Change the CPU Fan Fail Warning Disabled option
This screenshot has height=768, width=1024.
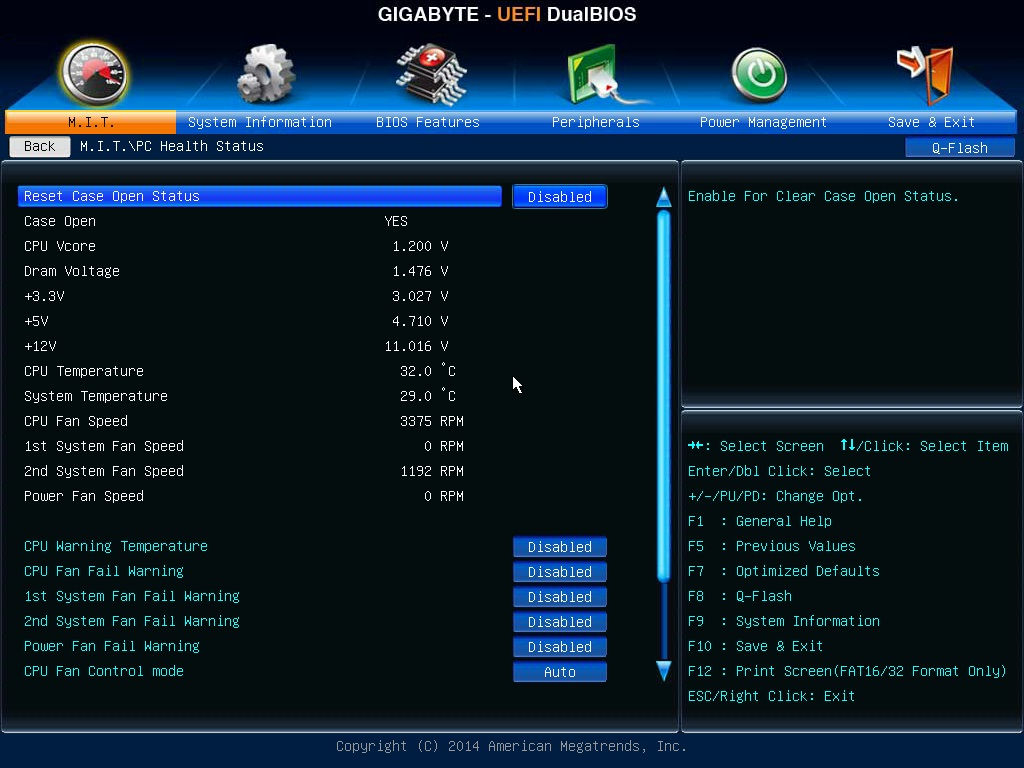560,571
